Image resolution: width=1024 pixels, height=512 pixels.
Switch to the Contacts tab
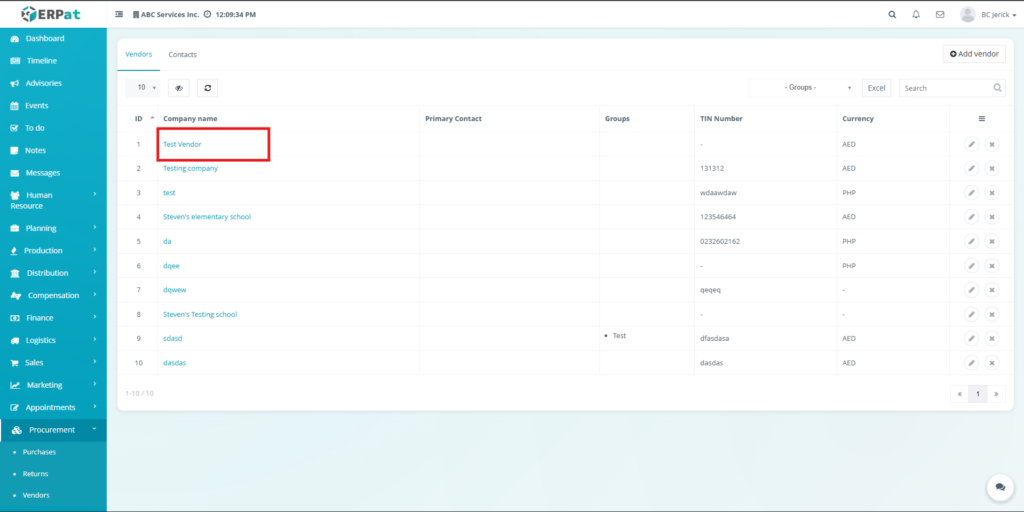point(183,55)
